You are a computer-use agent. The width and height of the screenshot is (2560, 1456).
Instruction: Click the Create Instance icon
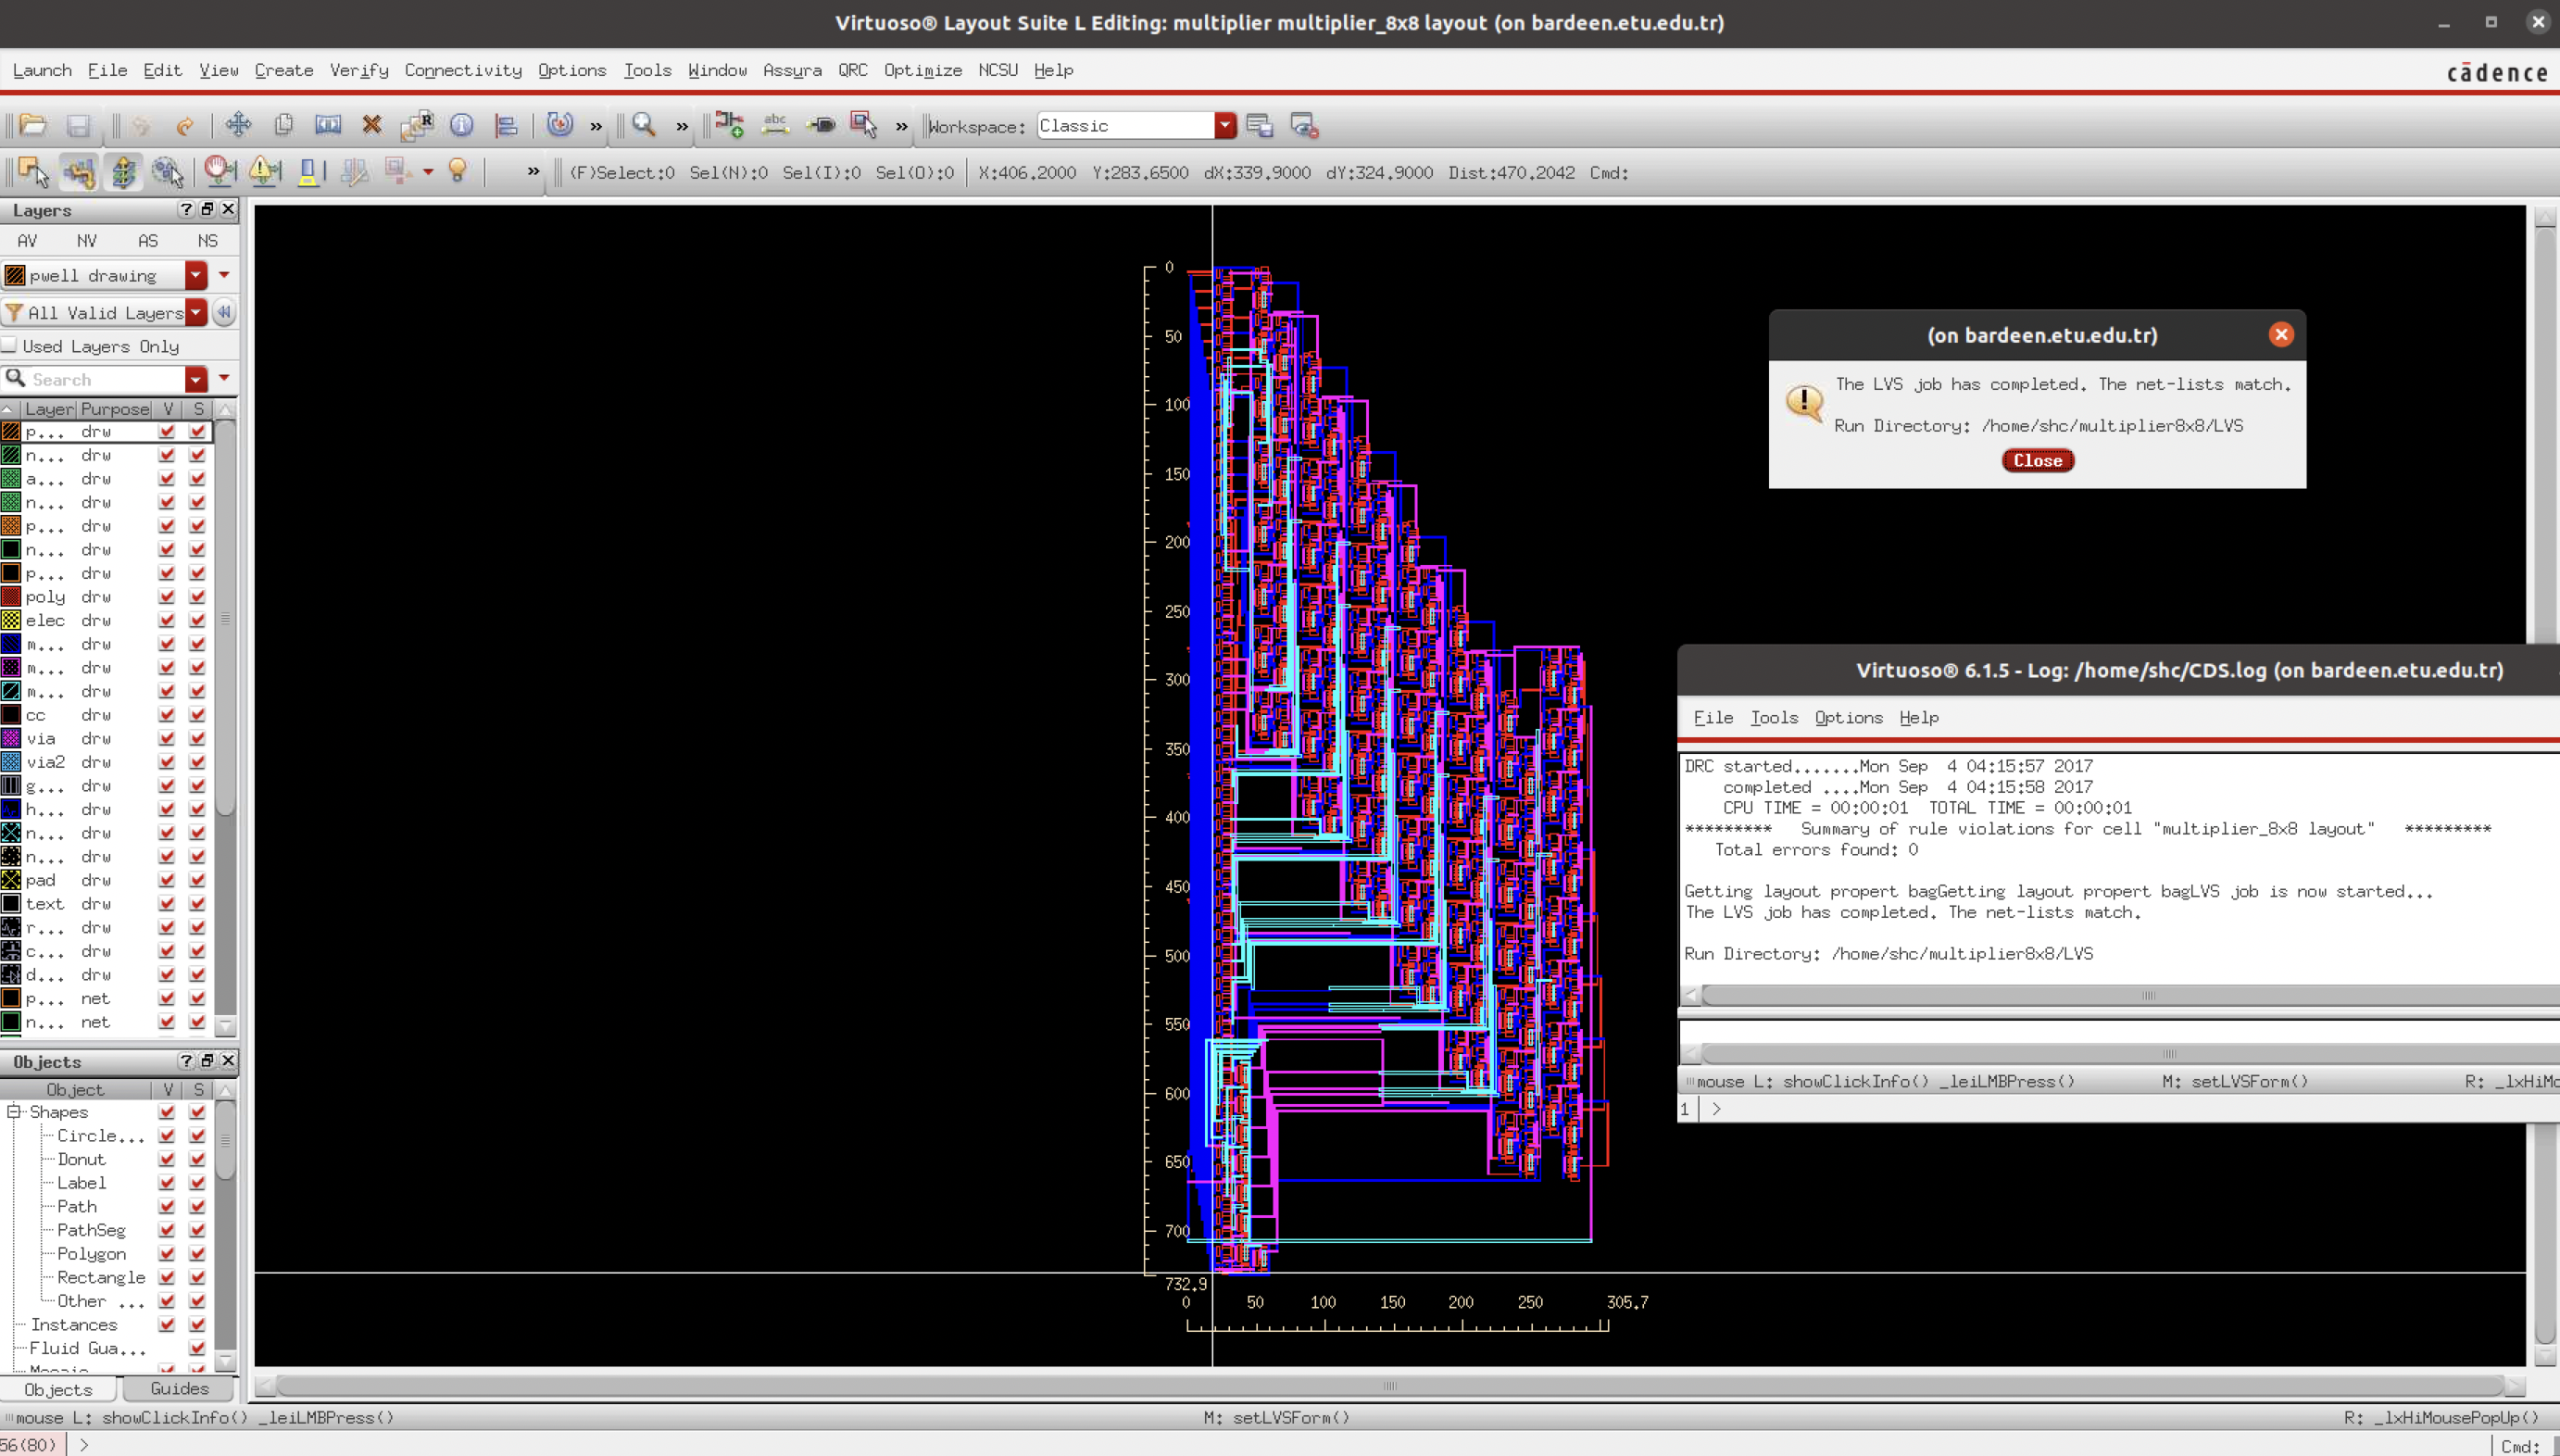(730, 125)
